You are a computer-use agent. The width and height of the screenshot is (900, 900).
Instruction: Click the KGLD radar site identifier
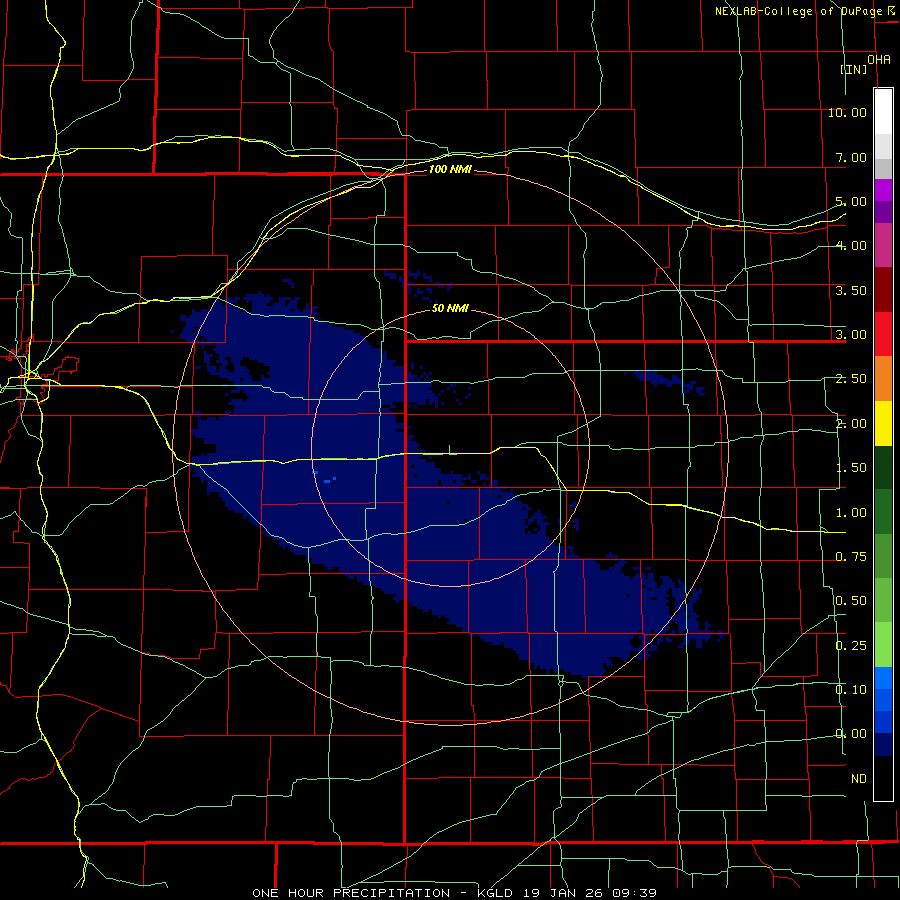coord(496,893)
